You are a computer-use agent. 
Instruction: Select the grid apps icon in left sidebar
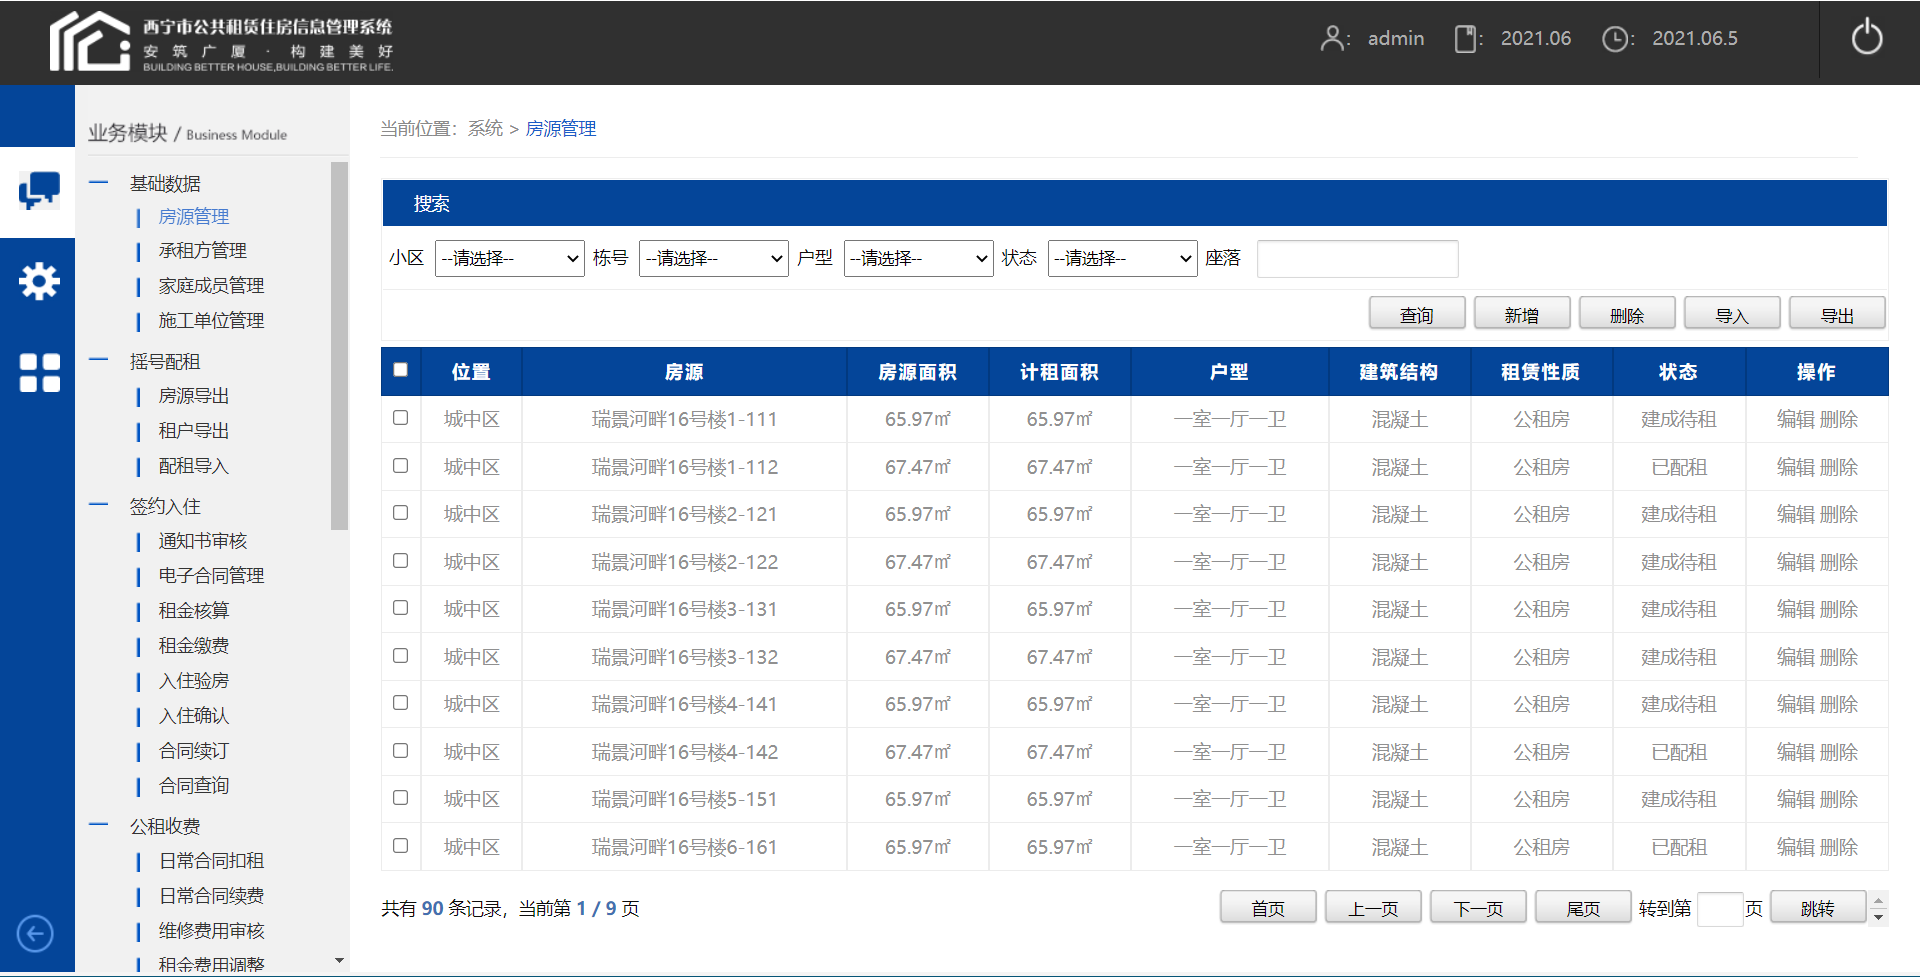pos(38,372)
